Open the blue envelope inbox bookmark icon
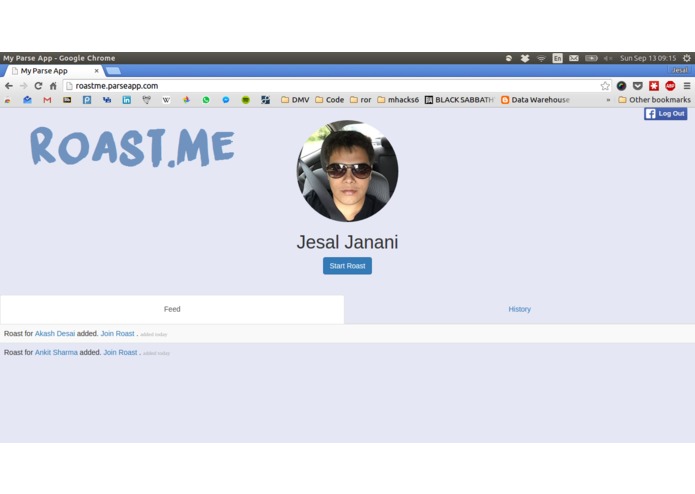Viewport: 695px width, 494px height. coord(27,100)
